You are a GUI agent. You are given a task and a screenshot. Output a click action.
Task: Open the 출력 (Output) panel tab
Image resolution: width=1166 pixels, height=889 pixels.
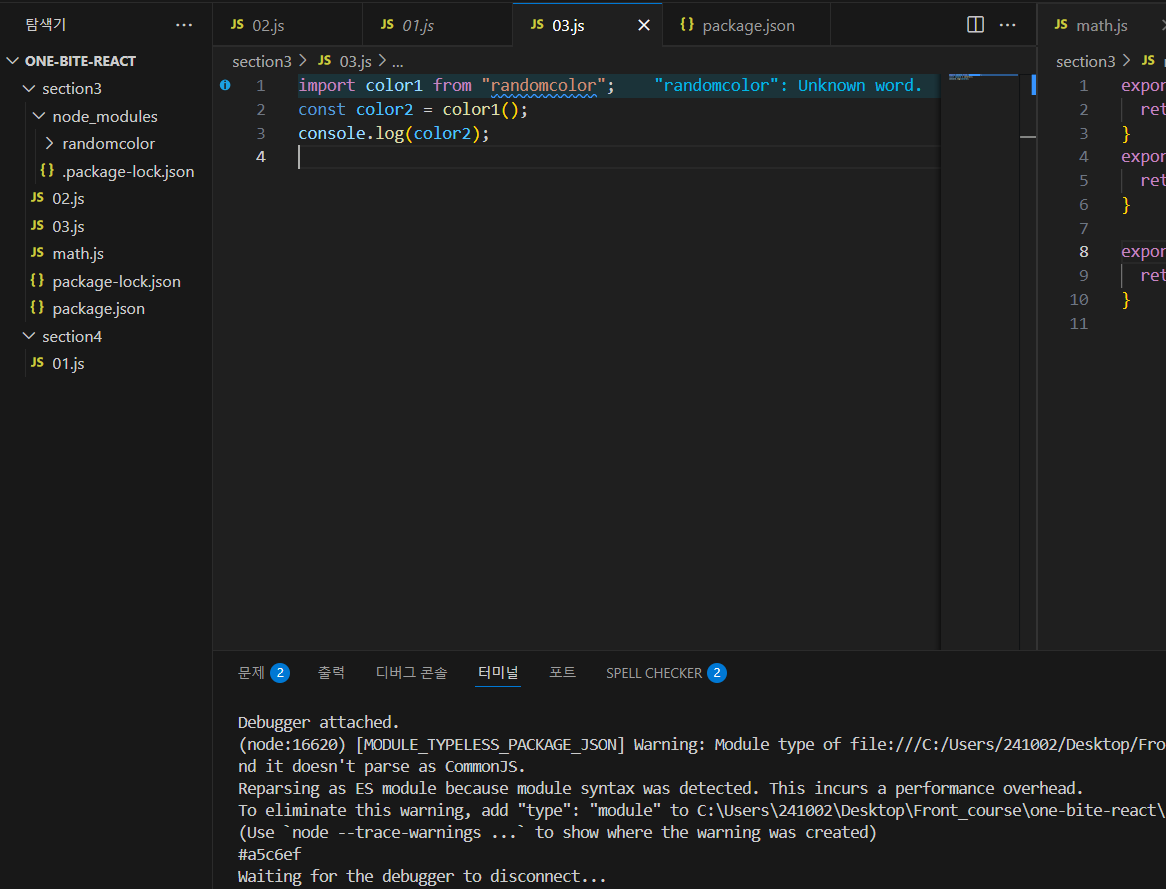tap(331, 673)
